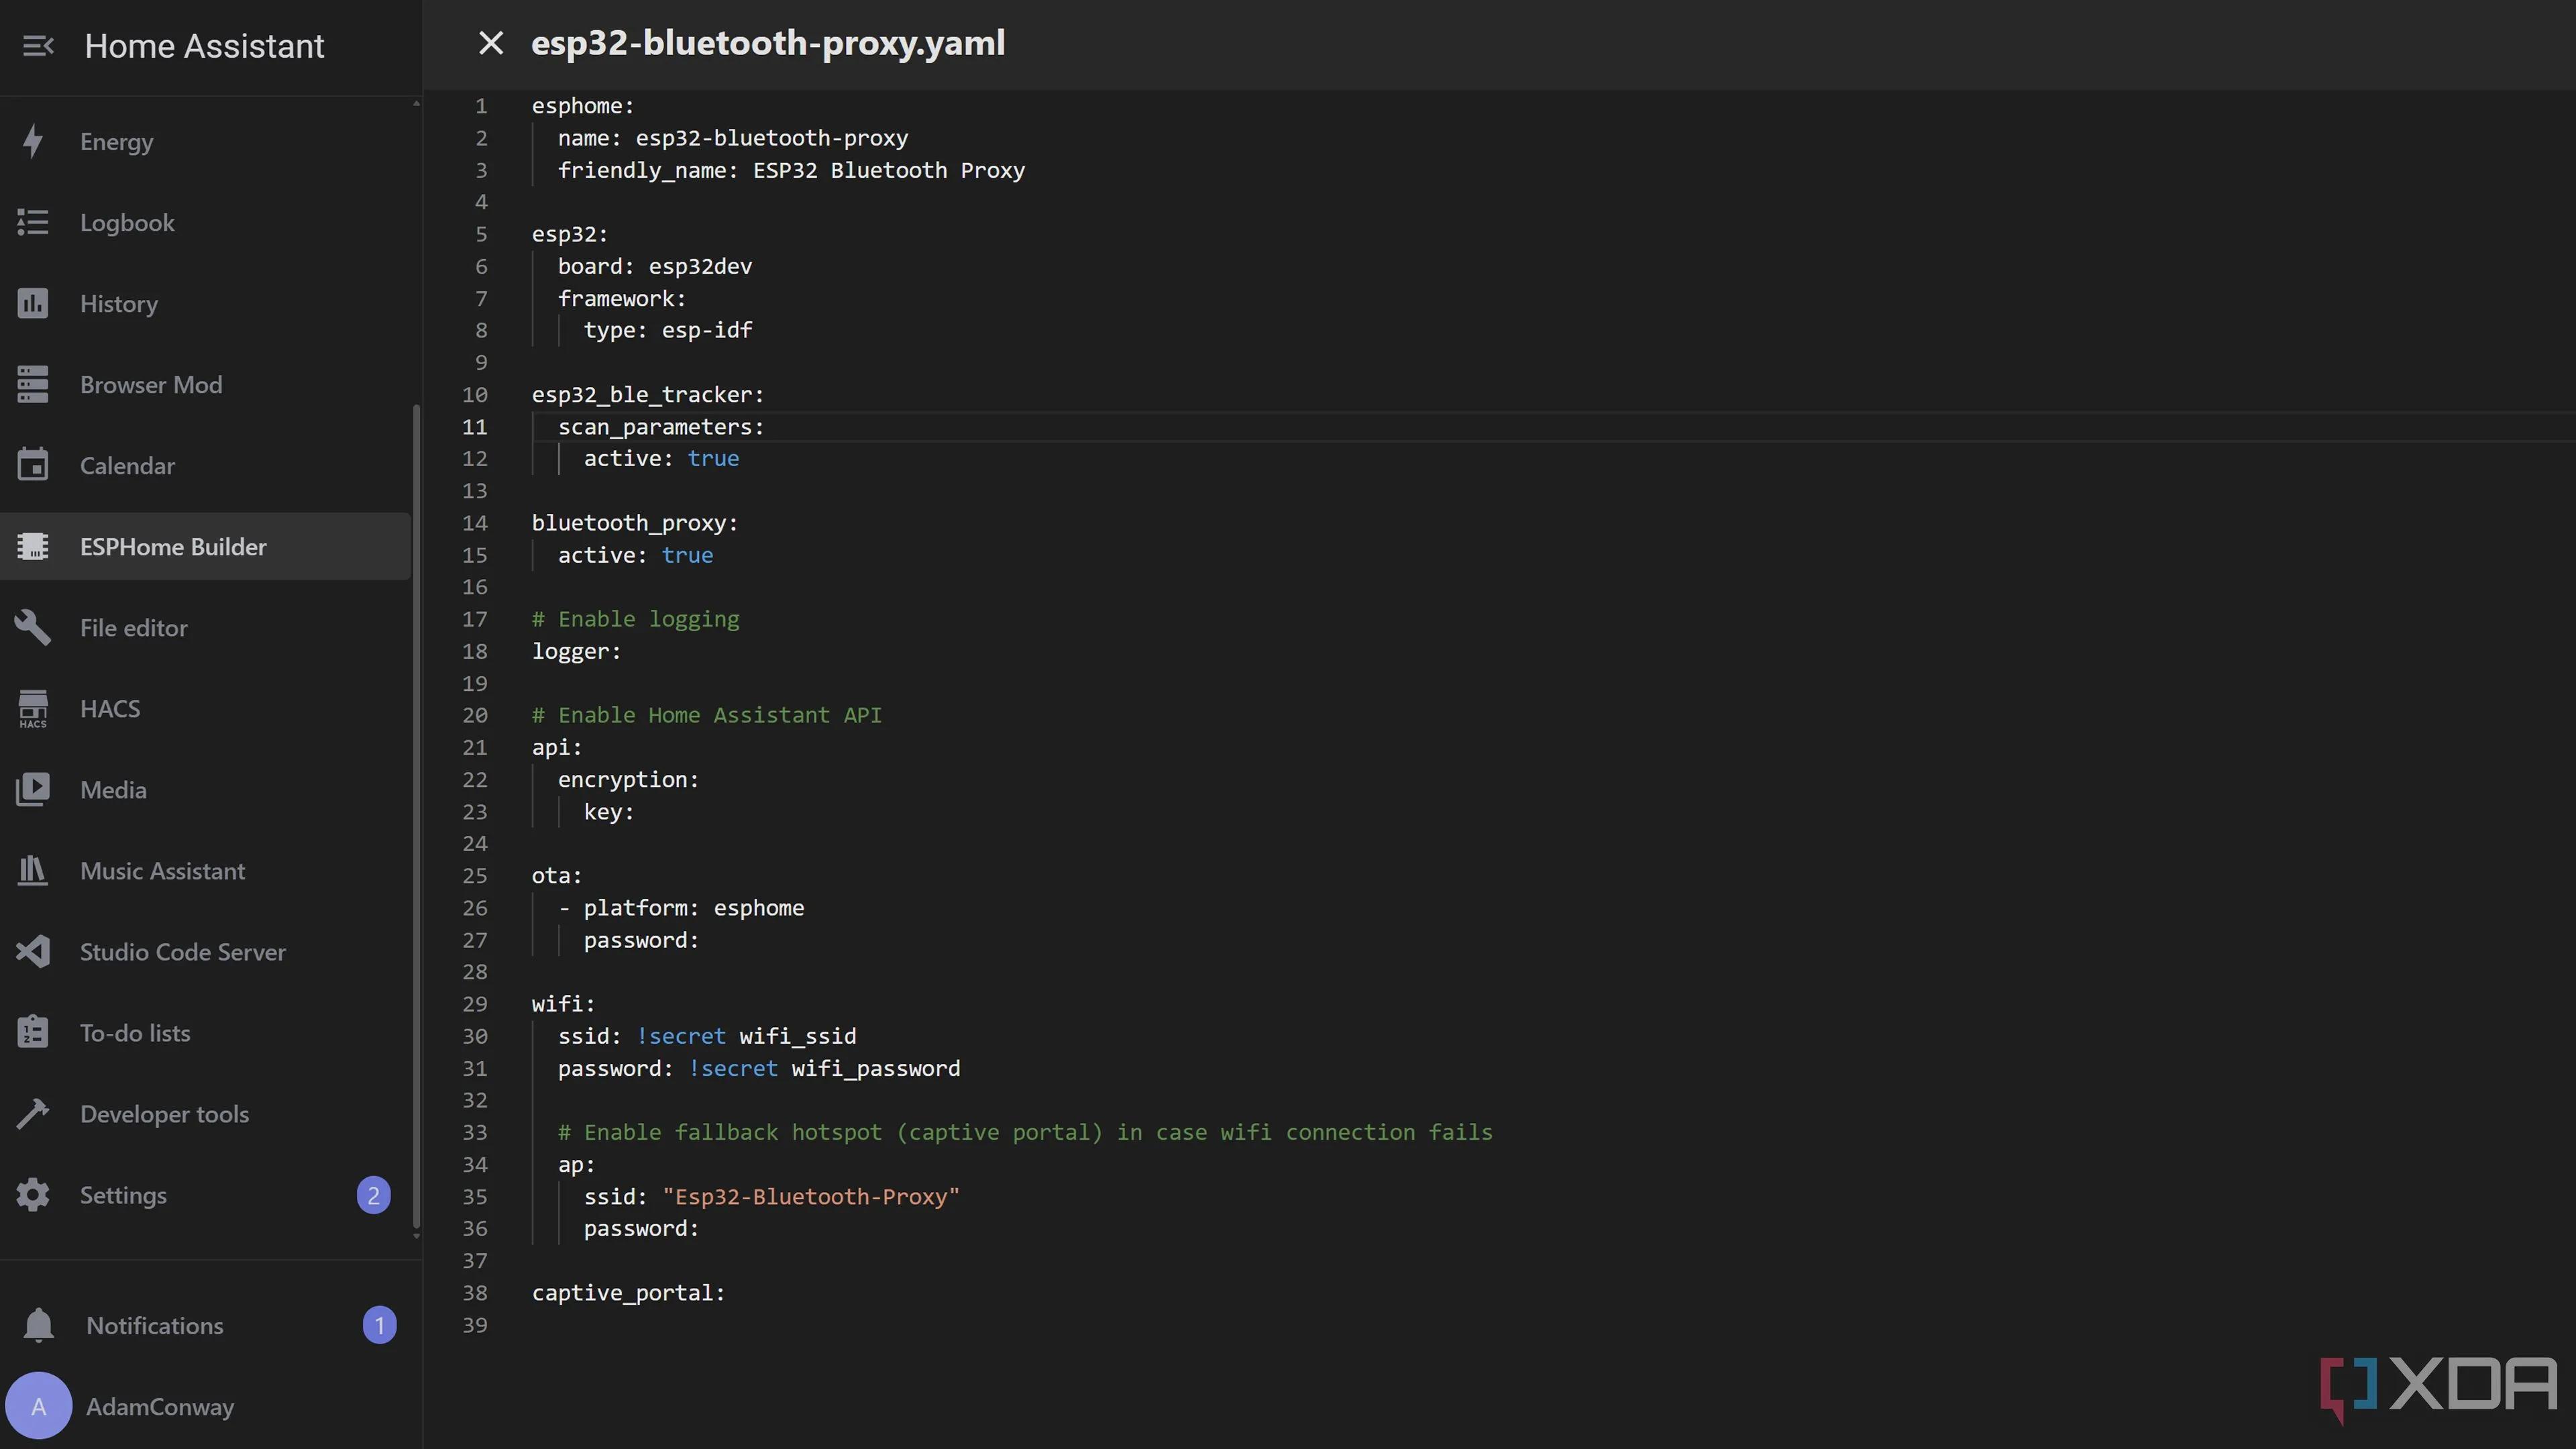Click line number 11 in the gutter
The height and width of the screenshot is (1449, 2576).
click(x=474, y=426)
